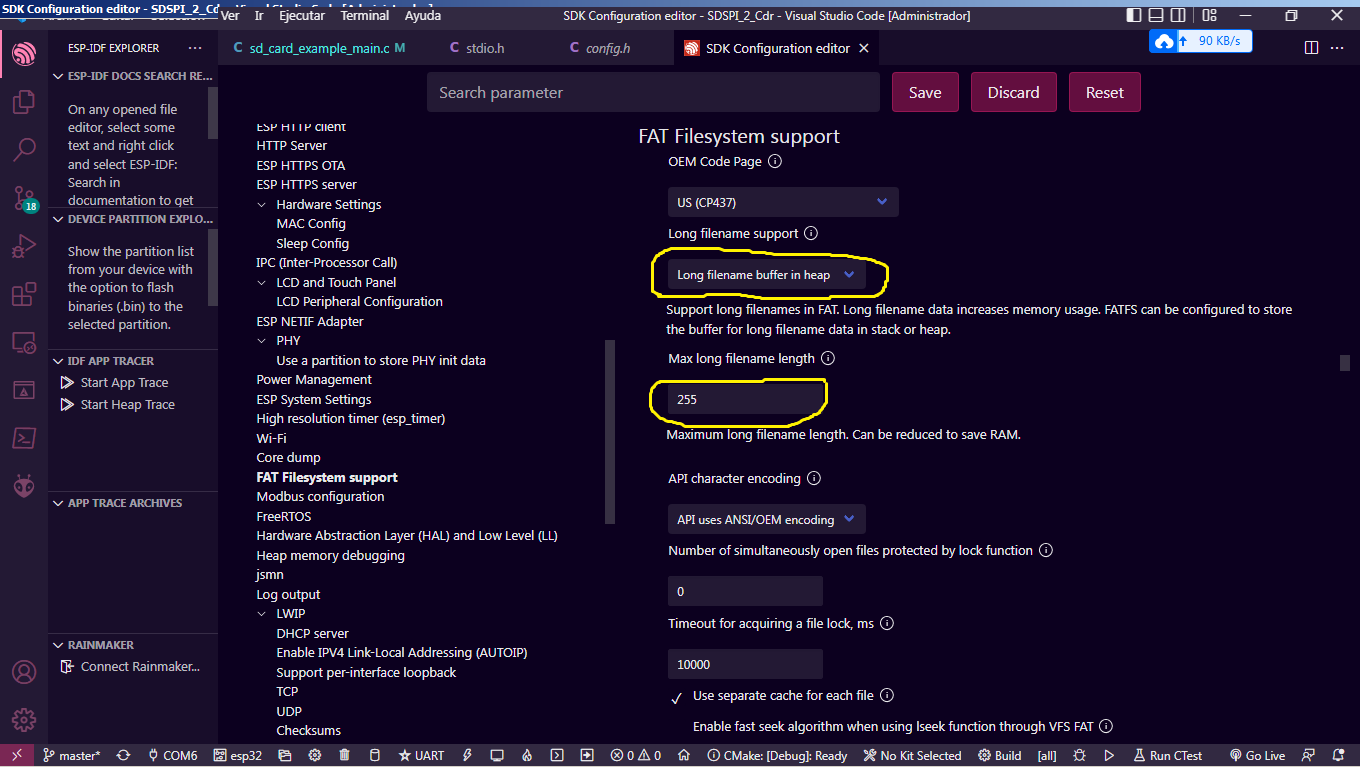Image resolution: width=1360 pixels, height=768 pixels.
Task: Switch to the sd_card_example_main.c tab
Action: point(318,48)
